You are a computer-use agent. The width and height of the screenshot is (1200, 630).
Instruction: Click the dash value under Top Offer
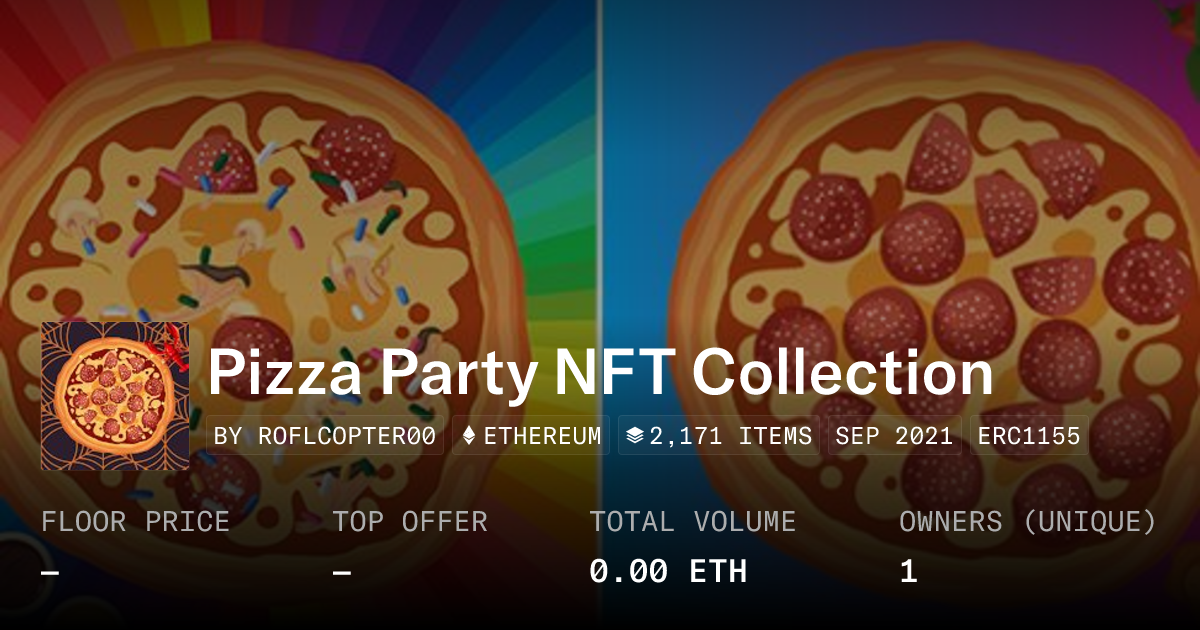coord(342,572)
